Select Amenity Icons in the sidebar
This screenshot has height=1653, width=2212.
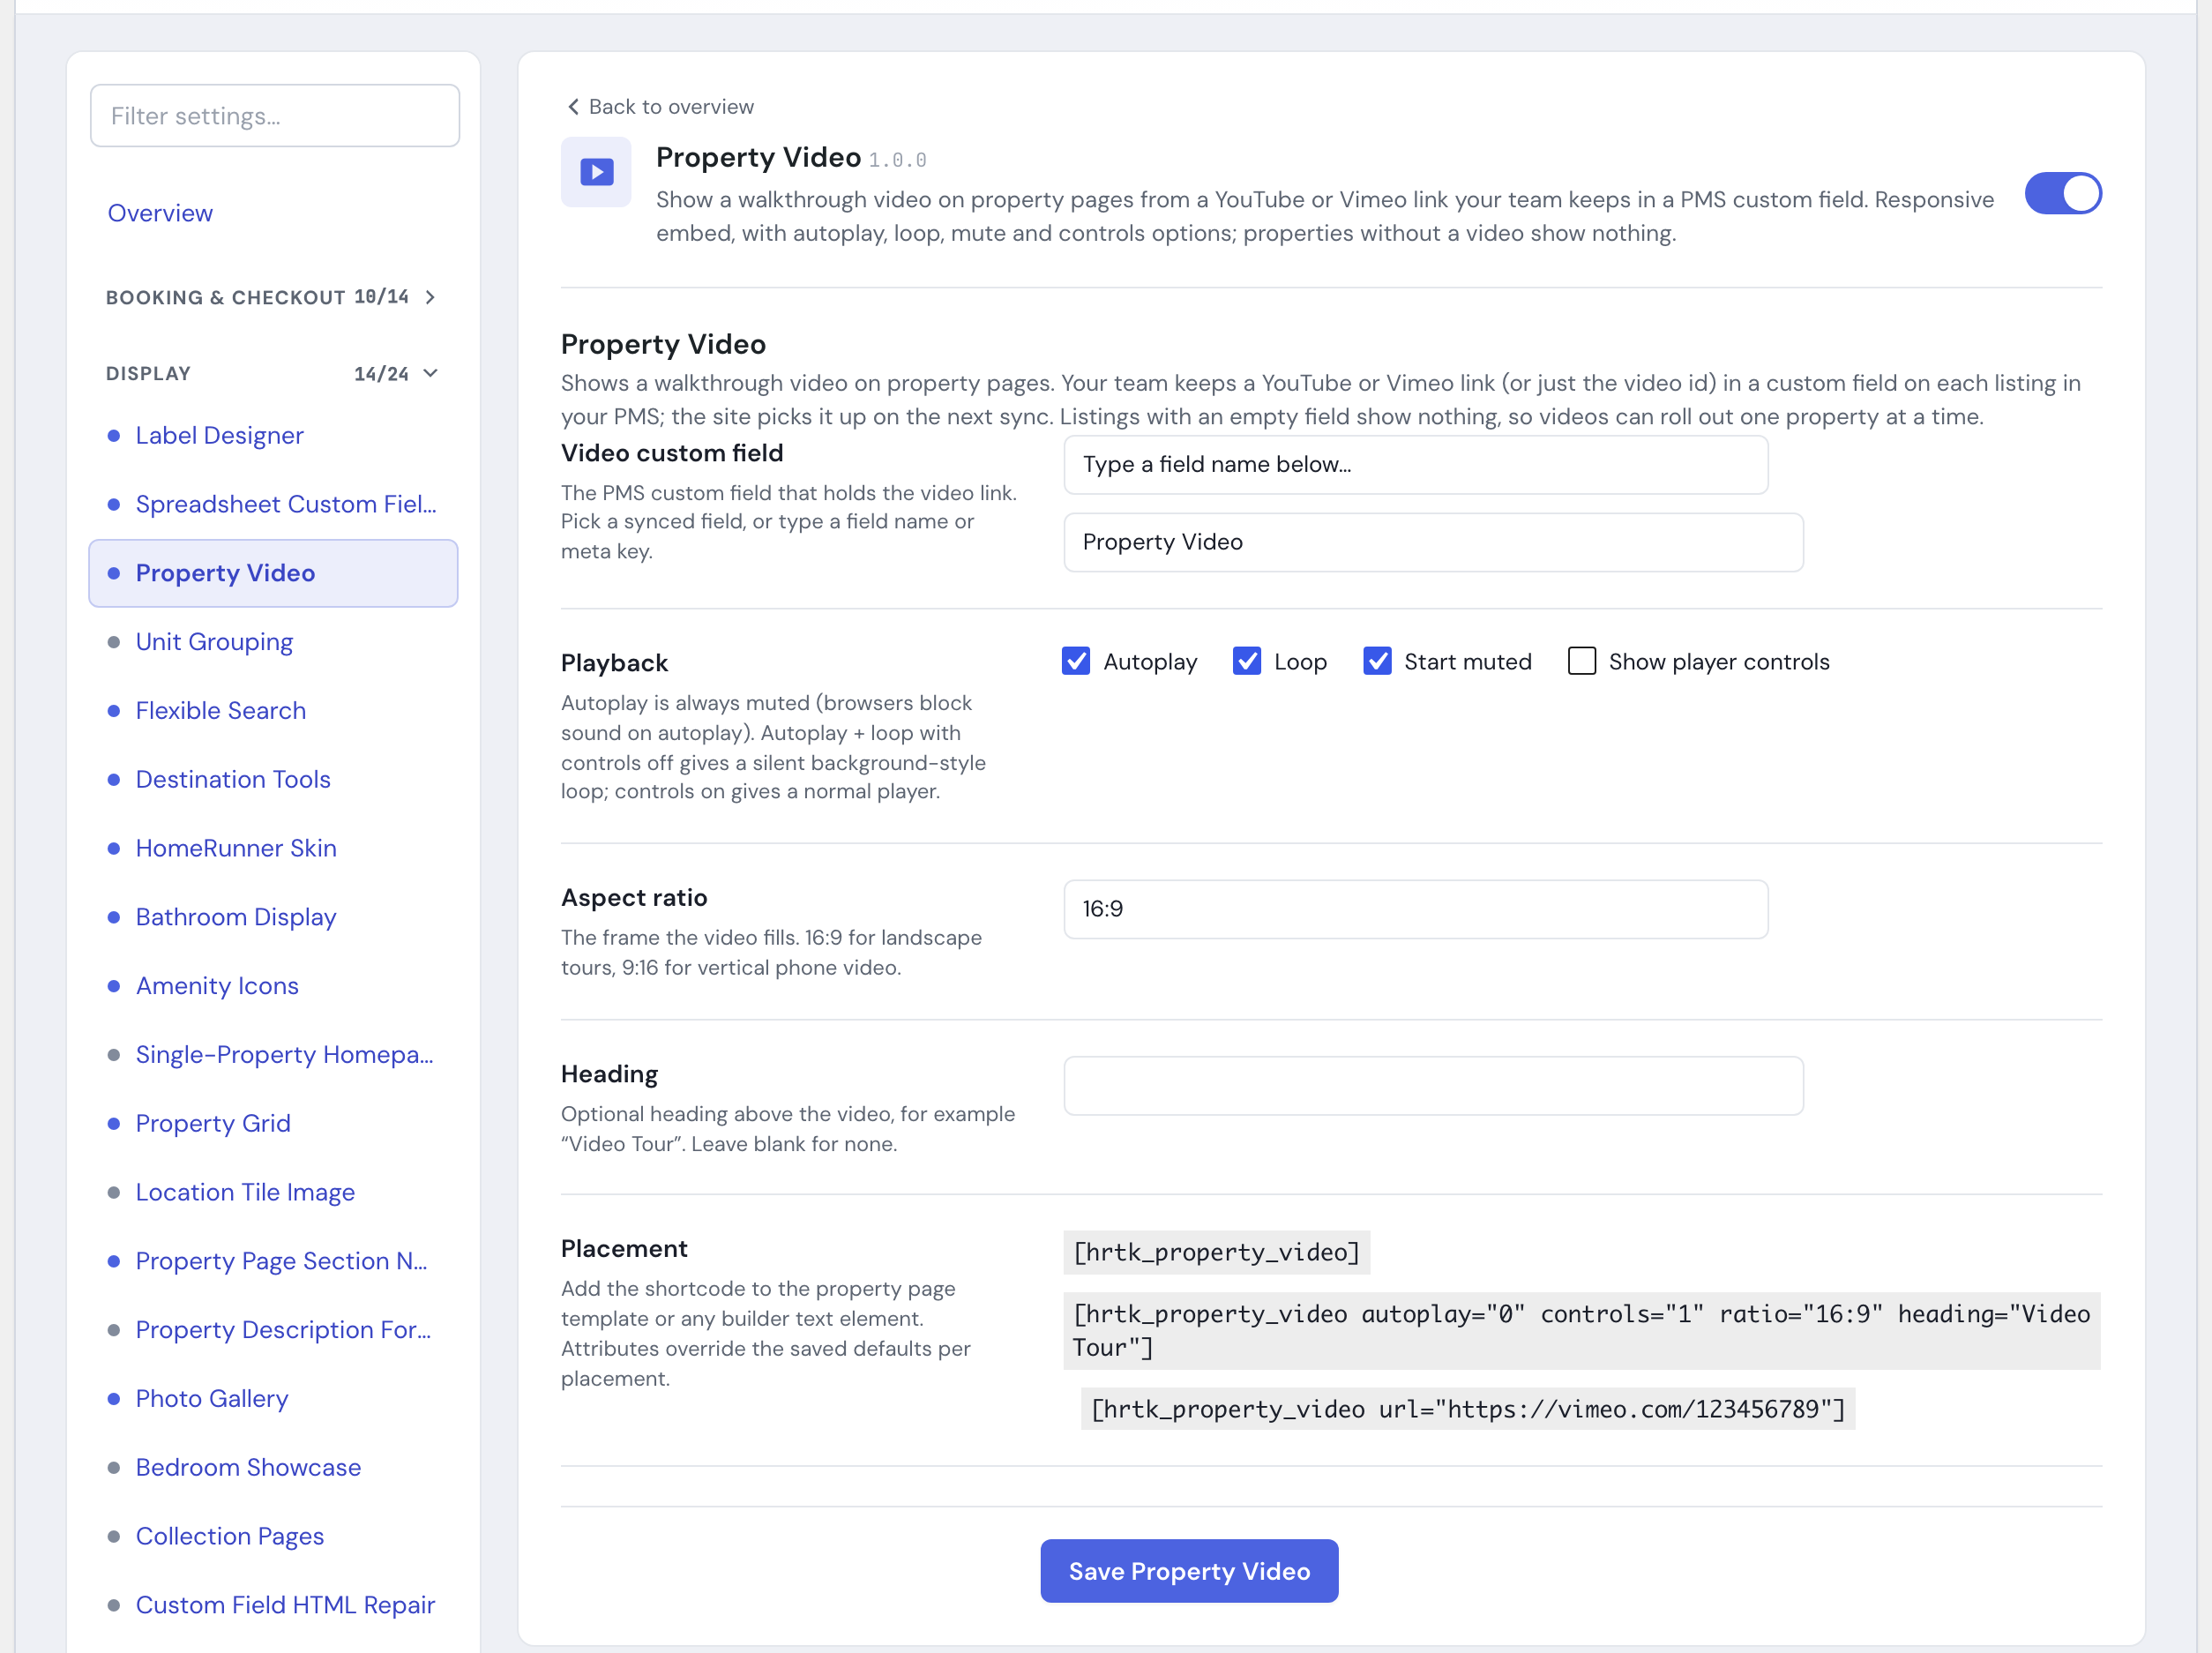point(217,986)
